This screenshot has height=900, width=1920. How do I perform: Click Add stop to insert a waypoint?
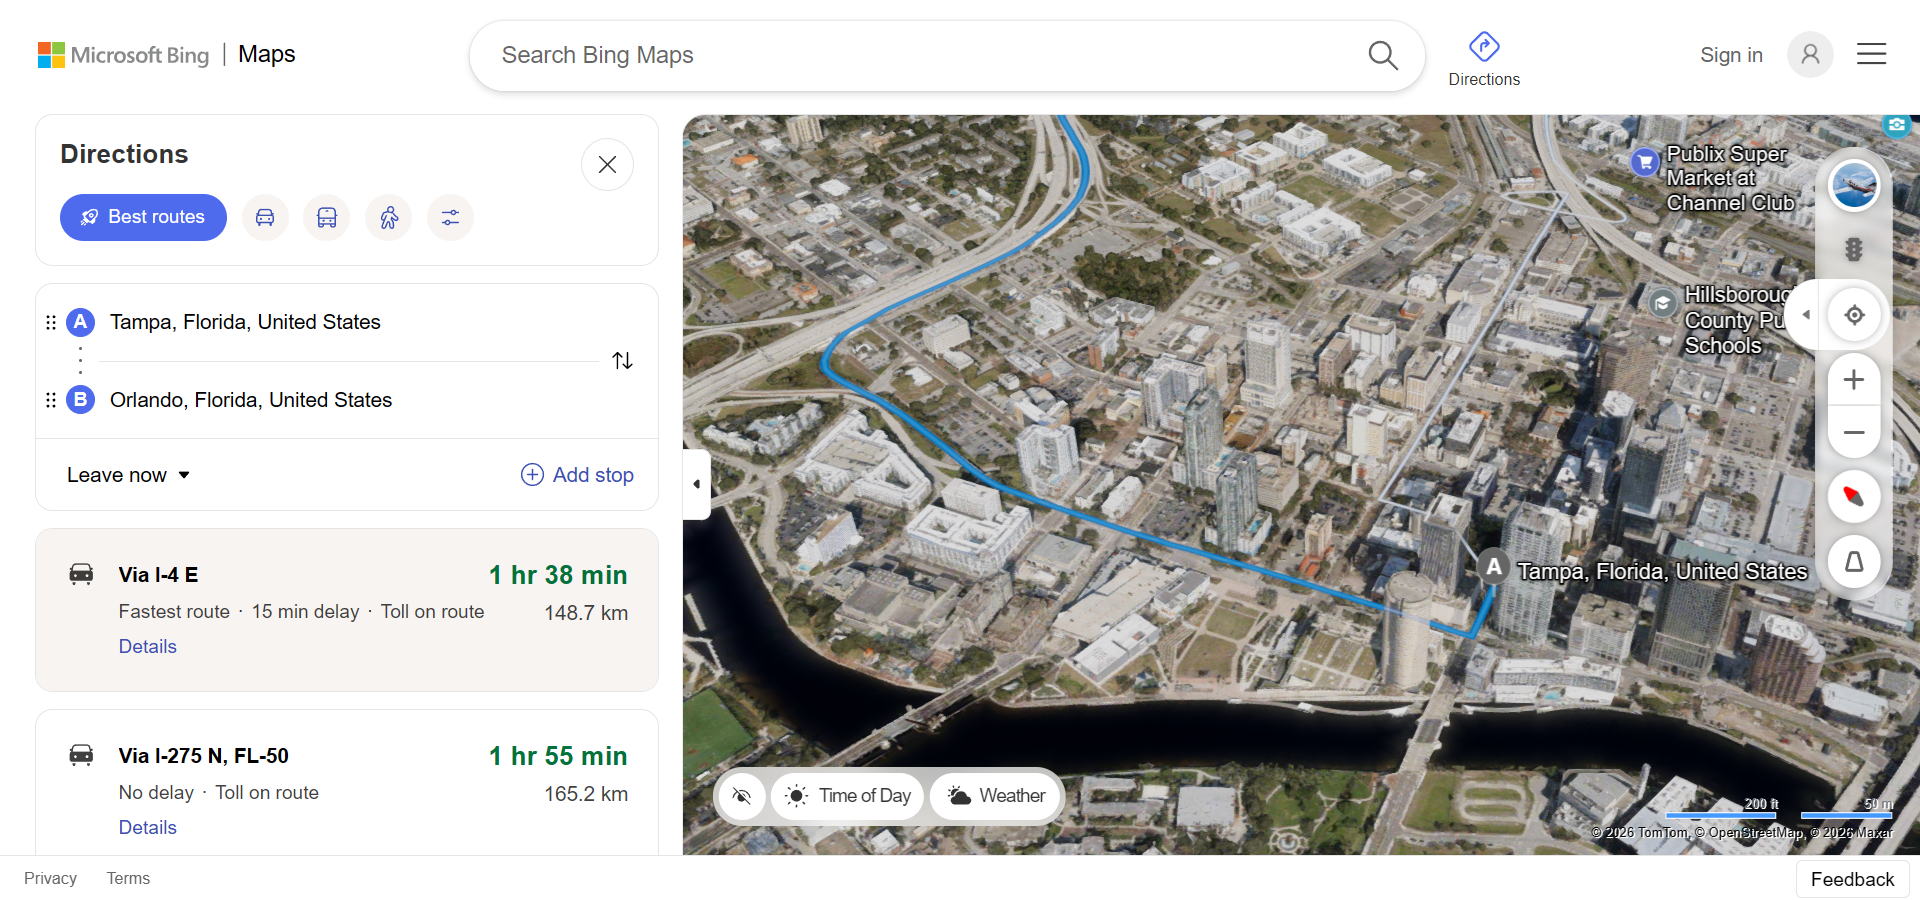pyautogui.click(x=577, y=475)
